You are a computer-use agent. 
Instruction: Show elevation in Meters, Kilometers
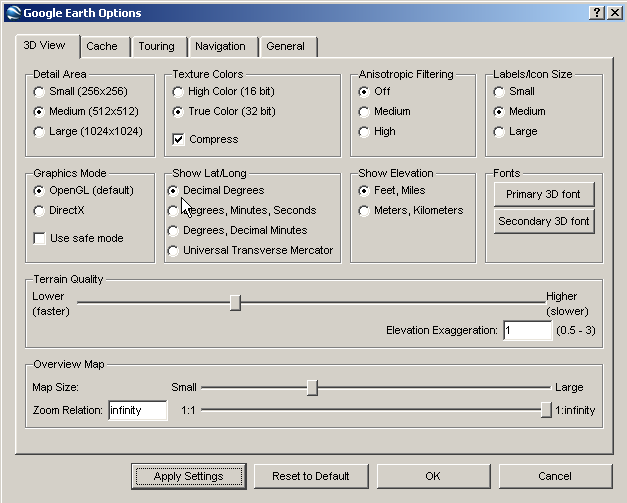point(411,211)
